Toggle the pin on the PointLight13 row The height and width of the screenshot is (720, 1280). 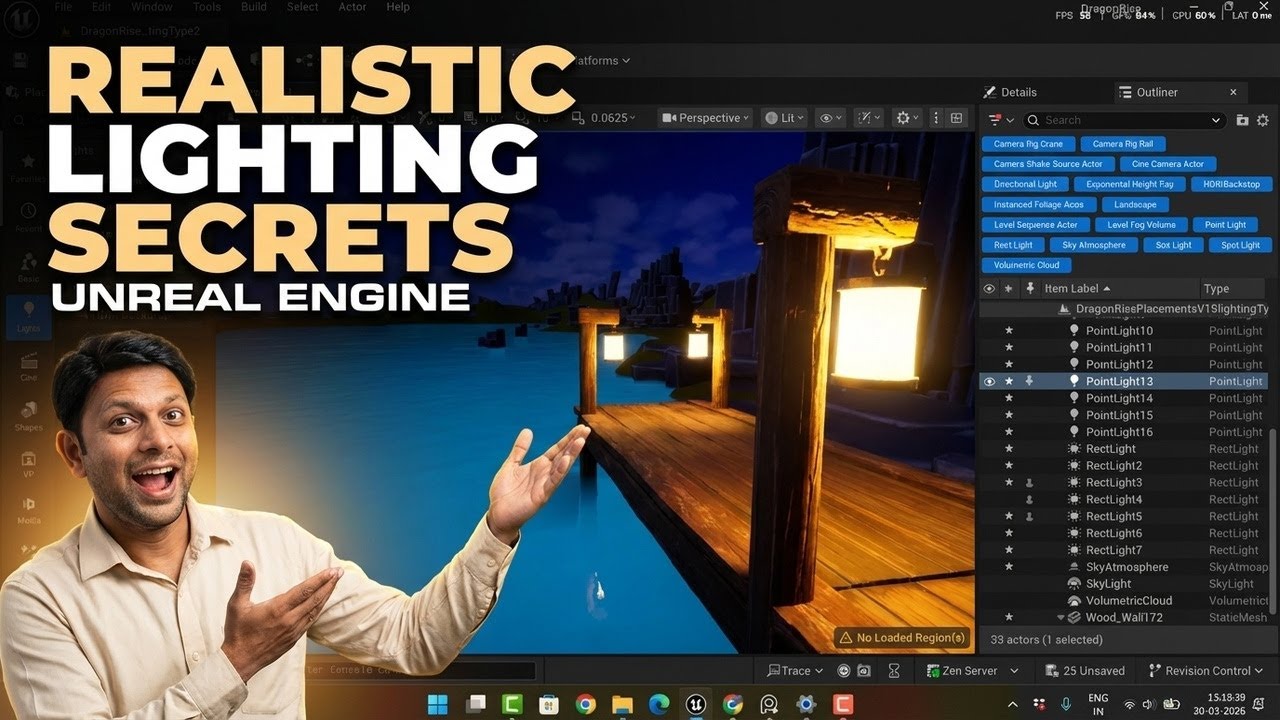coord(1029,382)
